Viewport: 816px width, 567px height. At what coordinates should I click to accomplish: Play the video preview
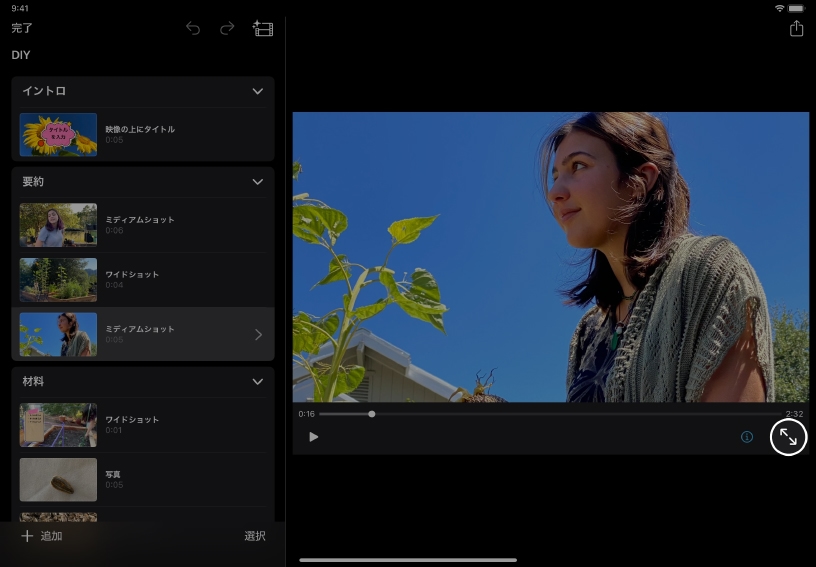[x=314, y=437]
